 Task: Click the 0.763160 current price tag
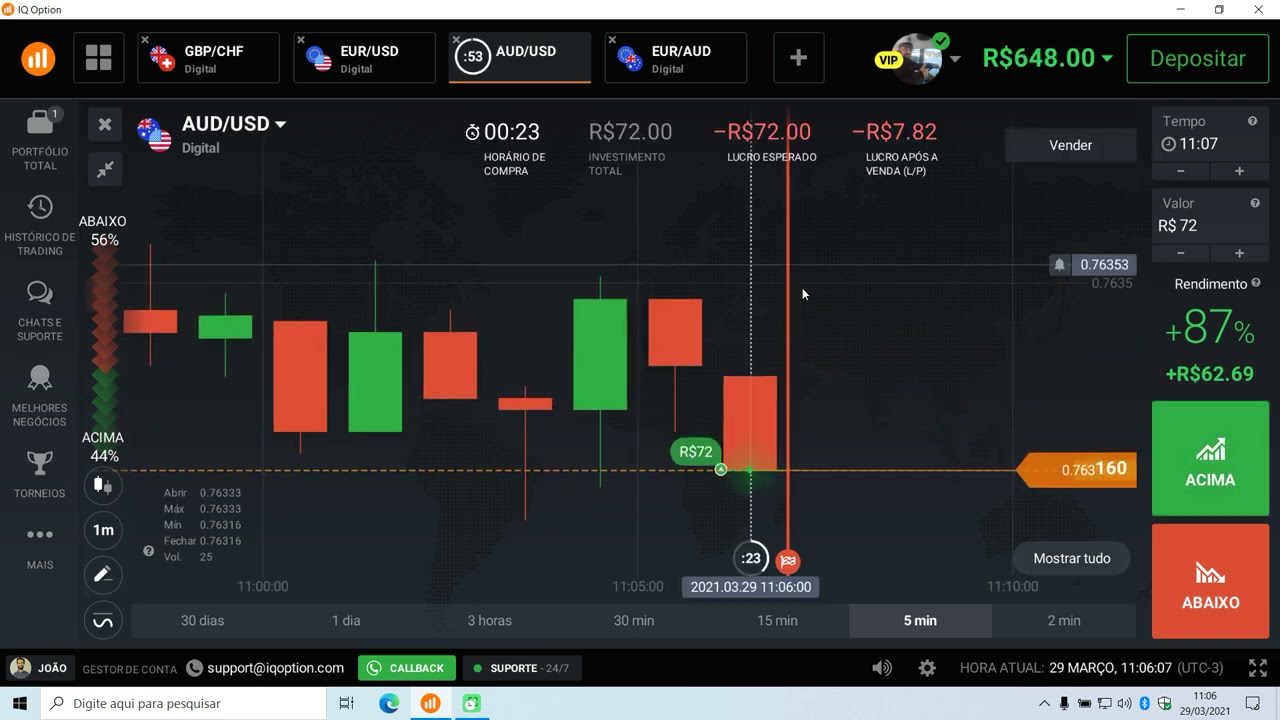1078,469
